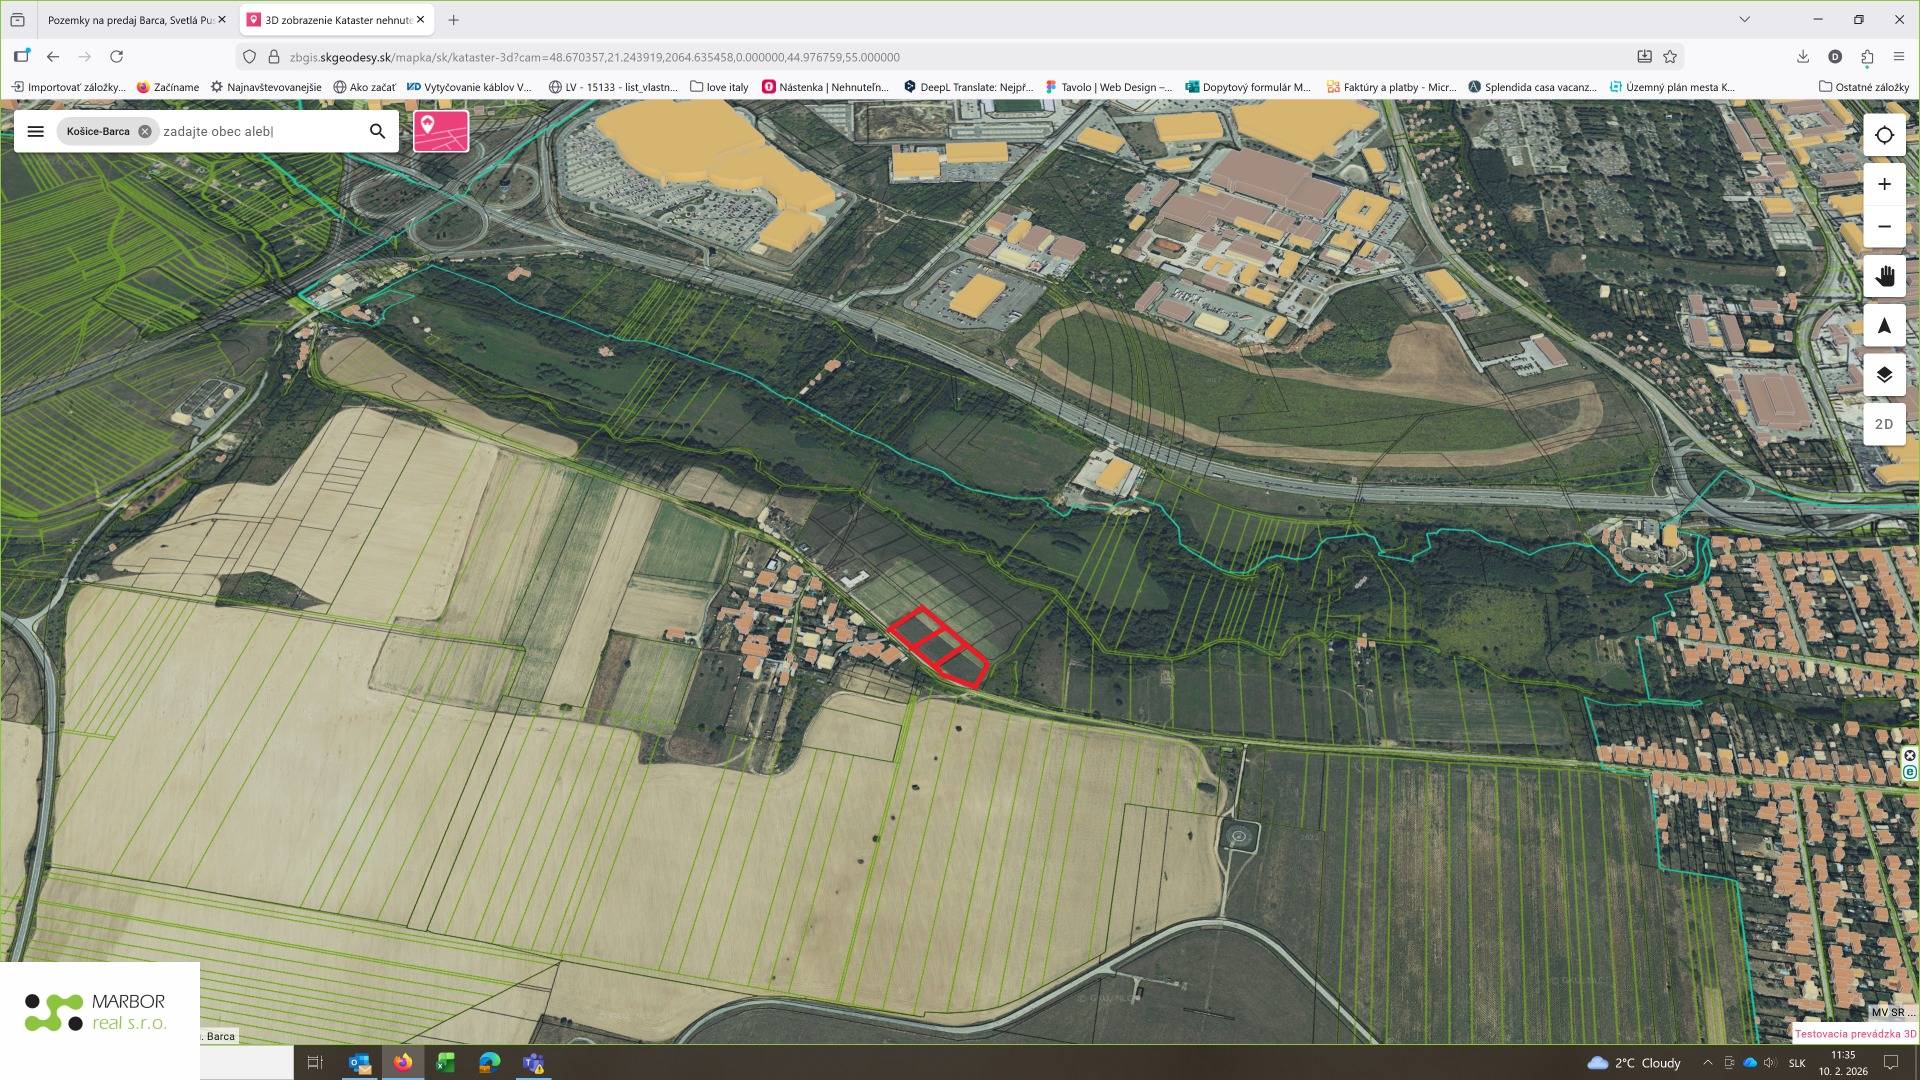The height and width of the screenshot is (1080, 1920).
Task: Switch map view to 2D mode
Action: point(1884,424)
